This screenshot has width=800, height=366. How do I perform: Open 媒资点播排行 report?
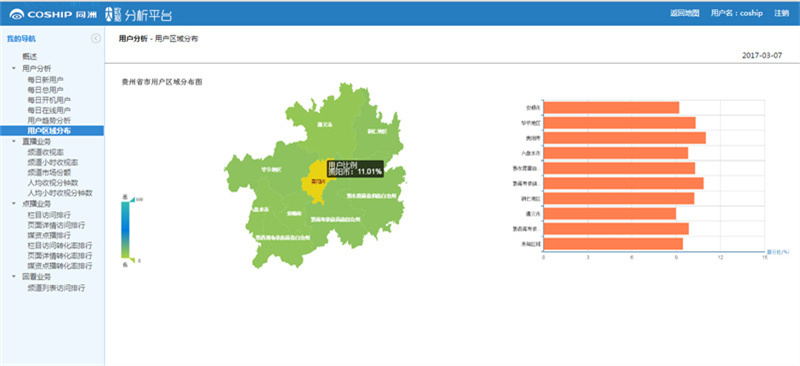coord(49,235)
